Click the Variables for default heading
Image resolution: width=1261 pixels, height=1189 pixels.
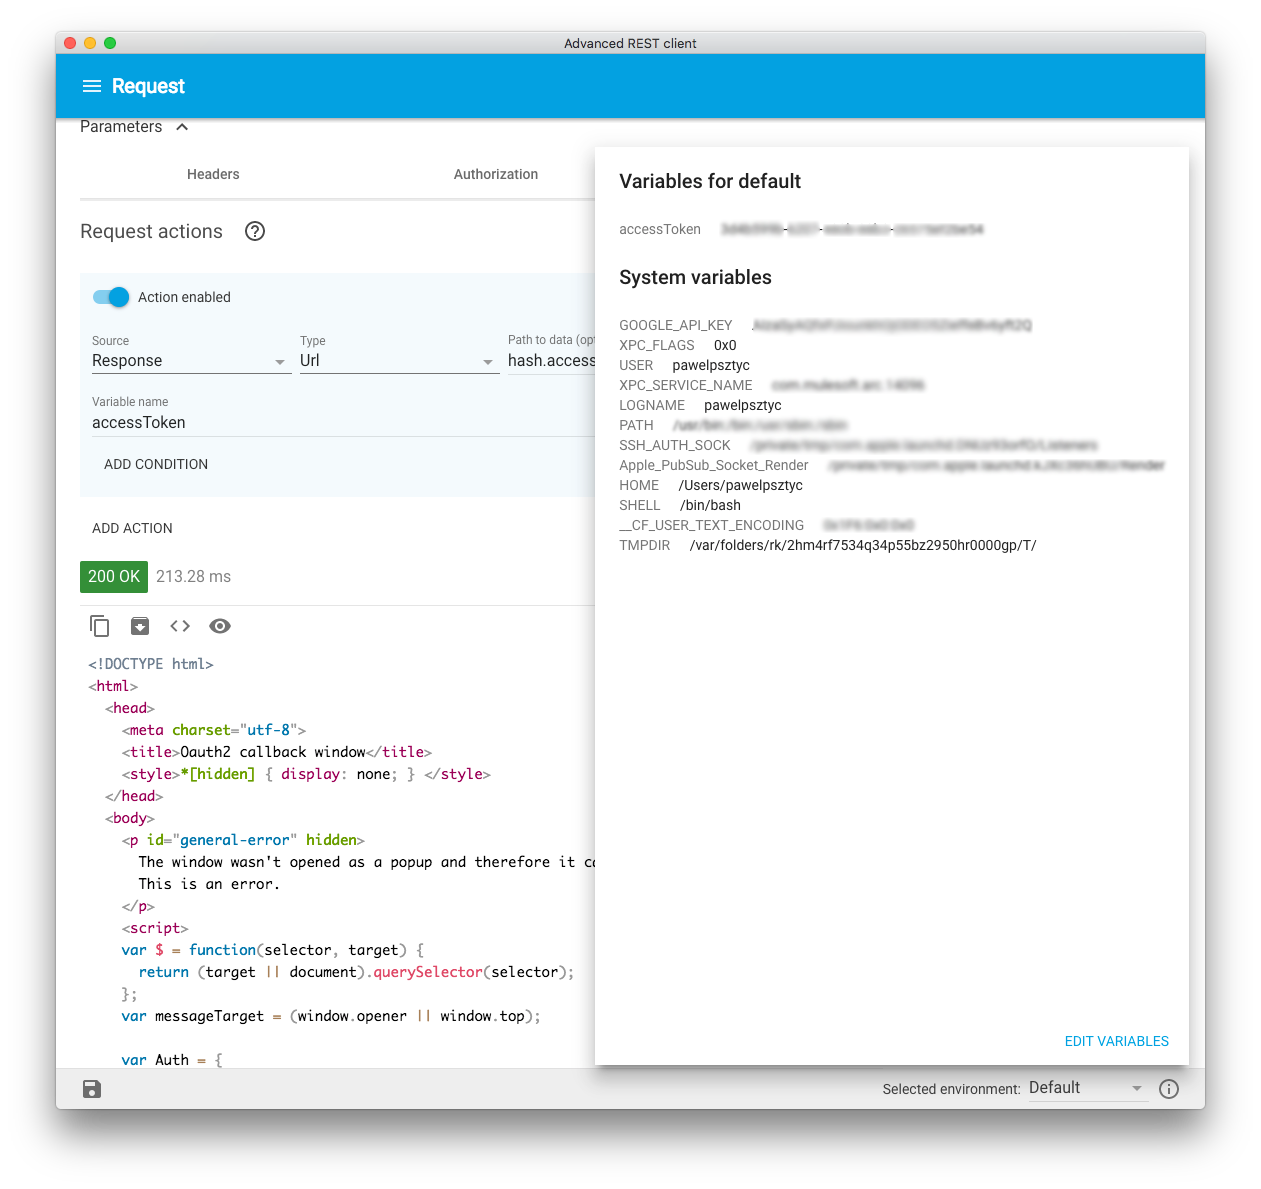click(x=710, y=181)
